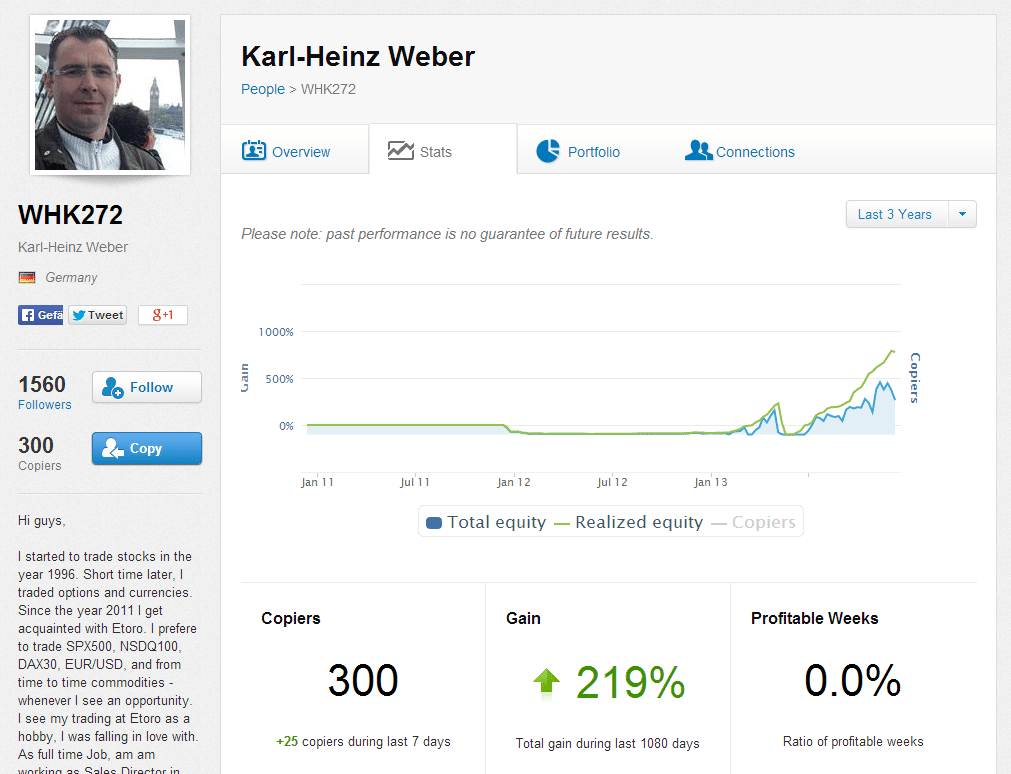Click the Connections people icon
Viewport: 1011px width, 774px height.
698,151
